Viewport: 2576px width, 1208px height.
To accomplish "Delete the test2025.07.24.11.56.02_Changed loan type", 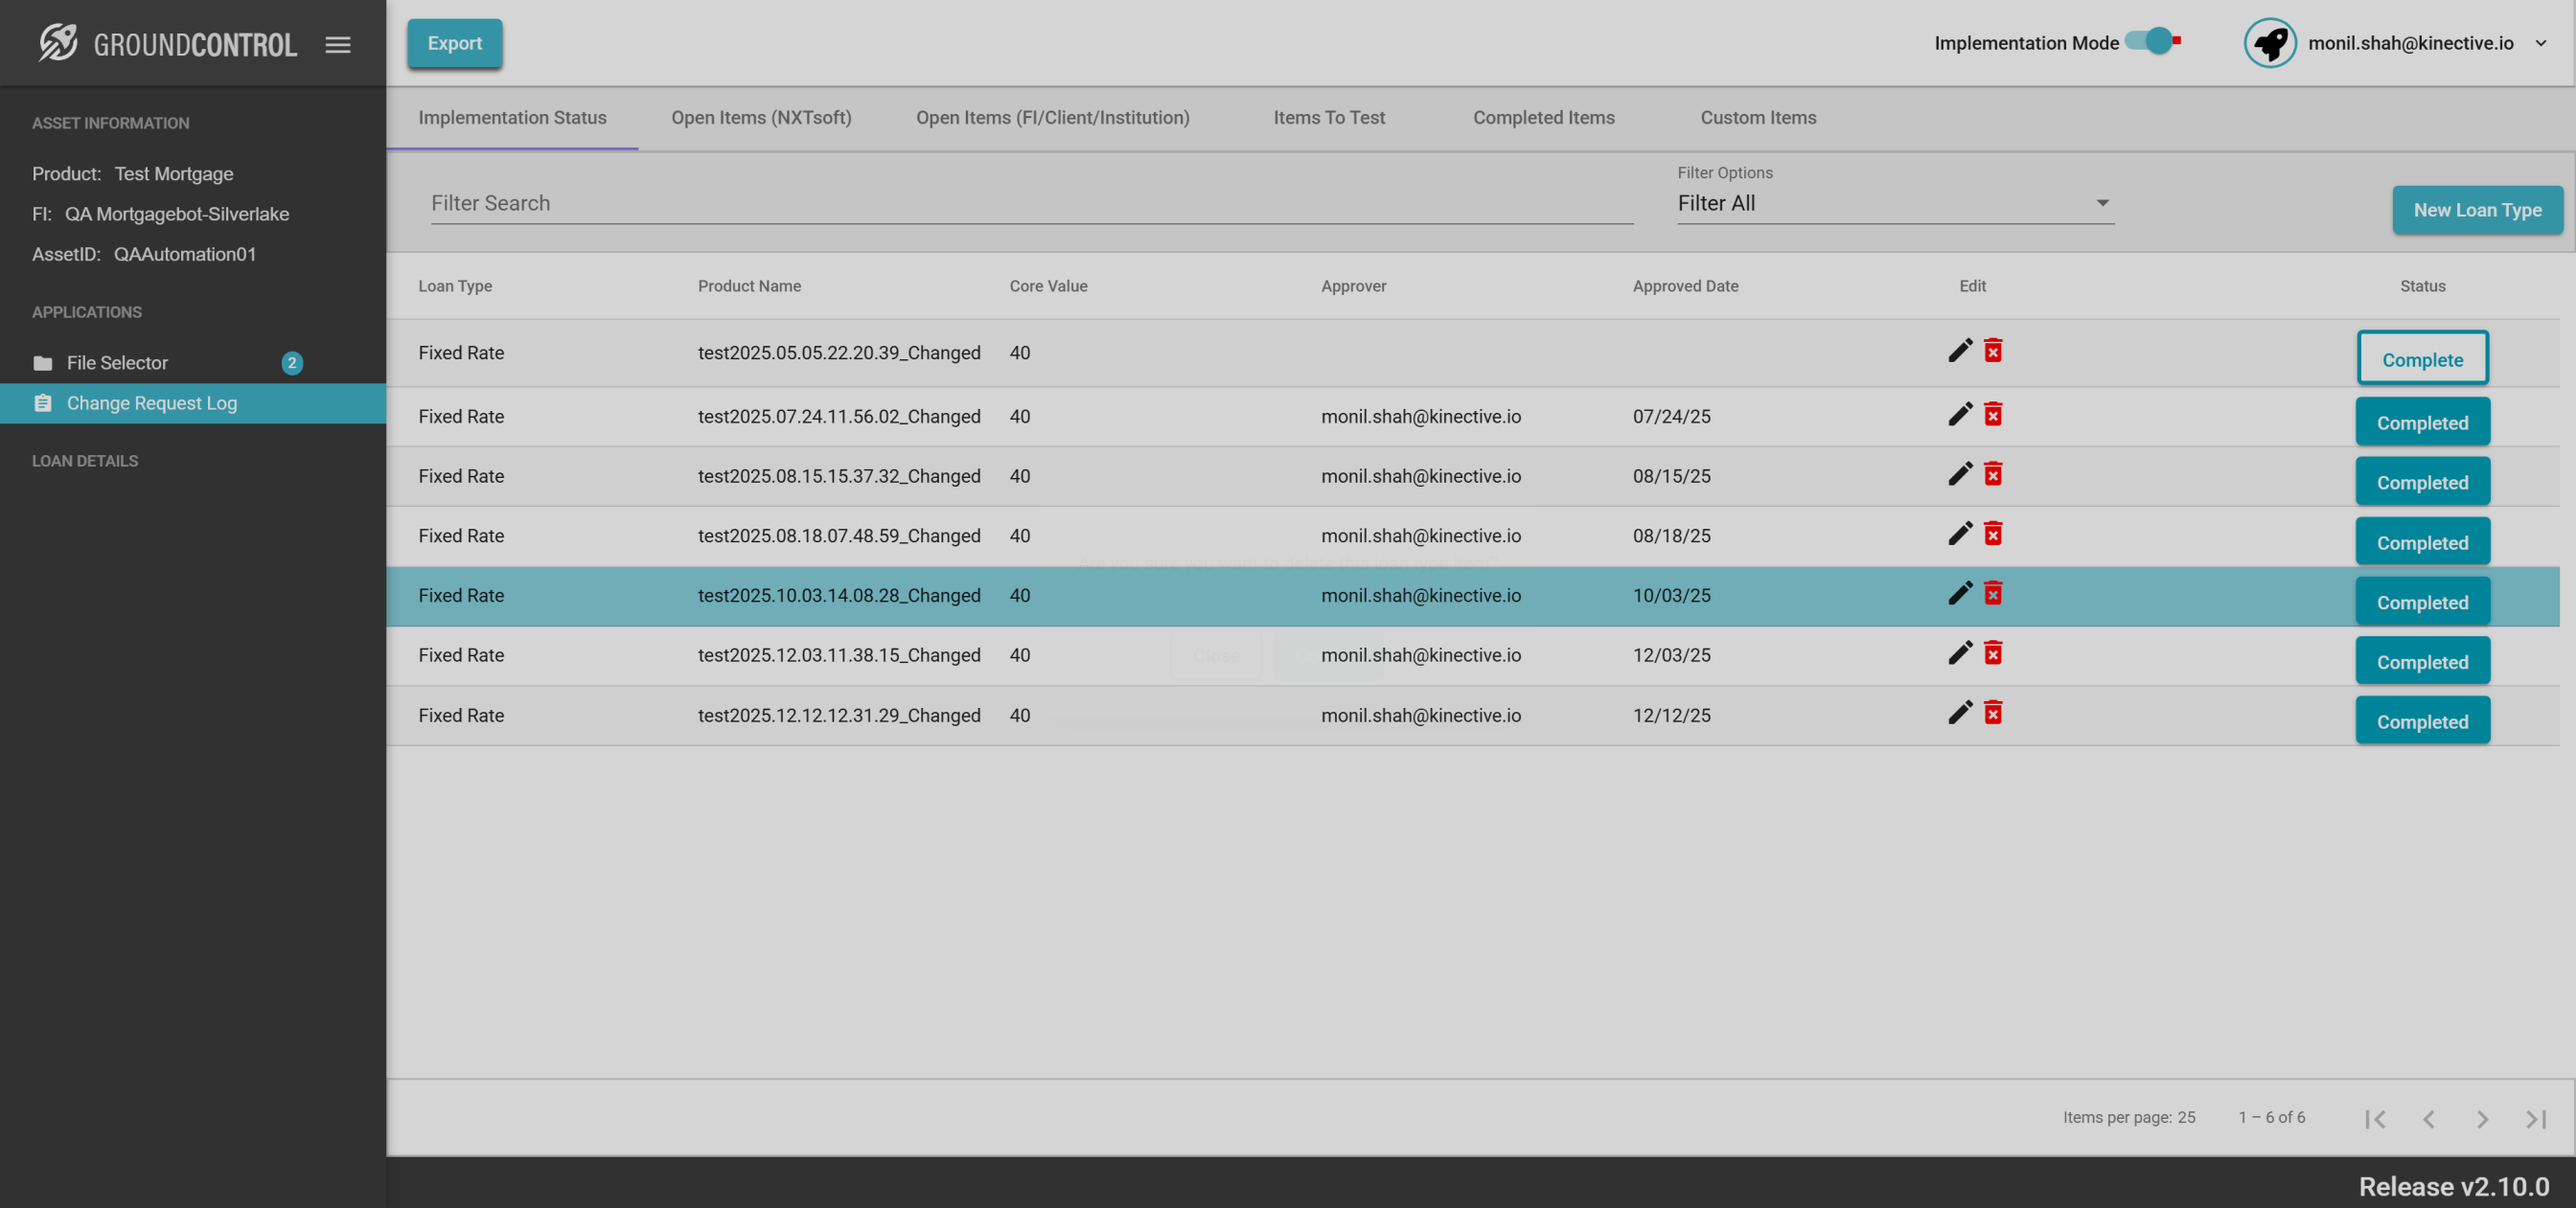I will pyautogui.click(x=1993, y=414).
